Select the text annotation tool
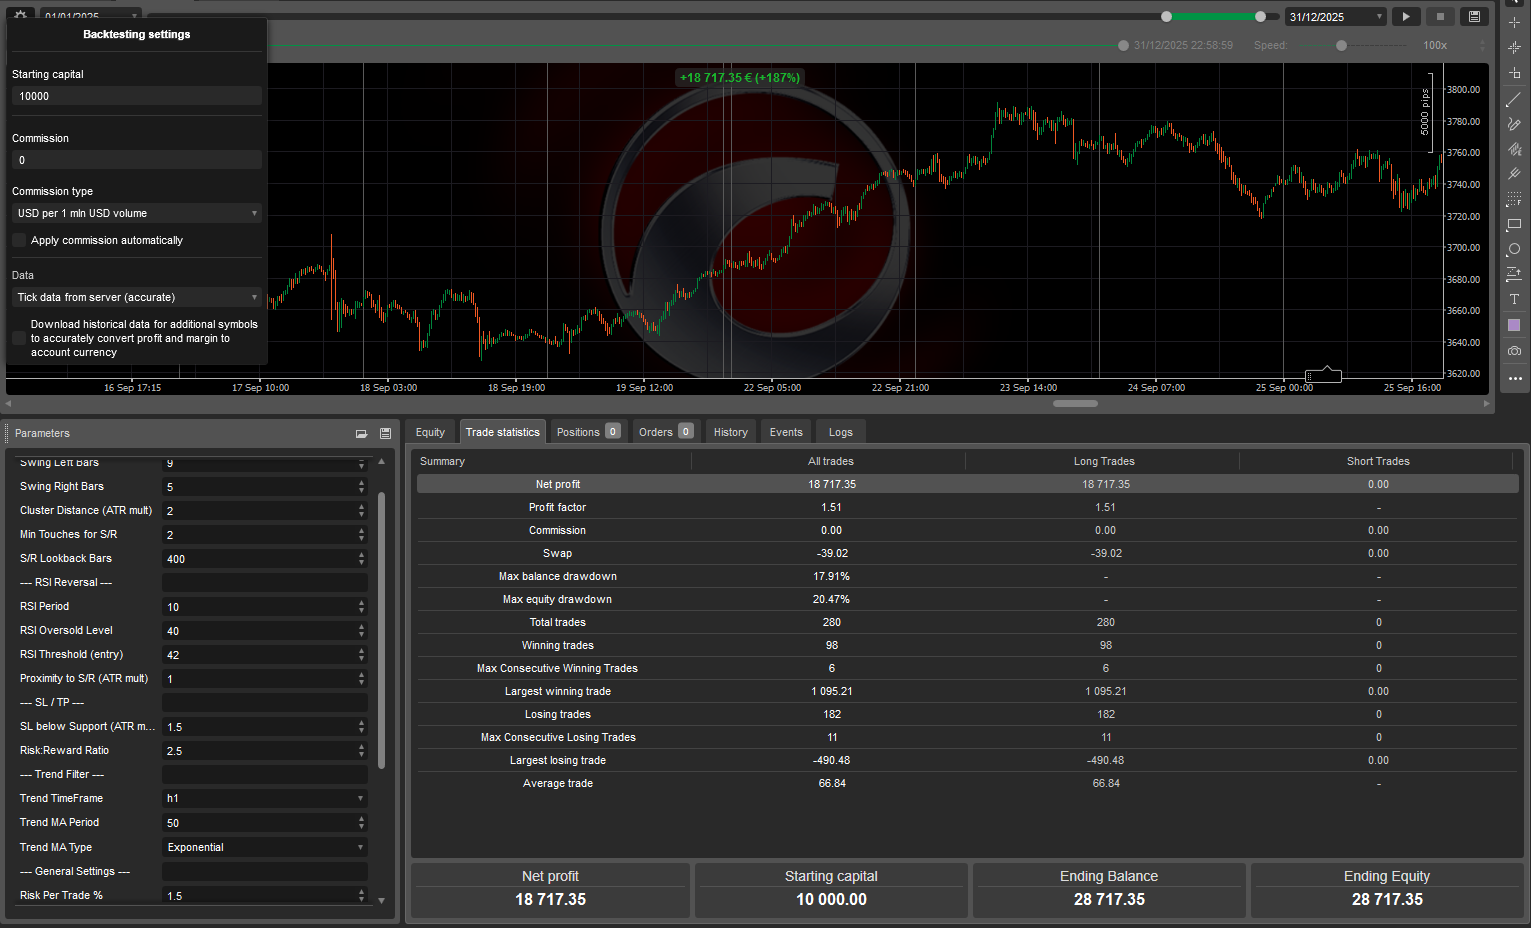 (x=1514, y=299)
